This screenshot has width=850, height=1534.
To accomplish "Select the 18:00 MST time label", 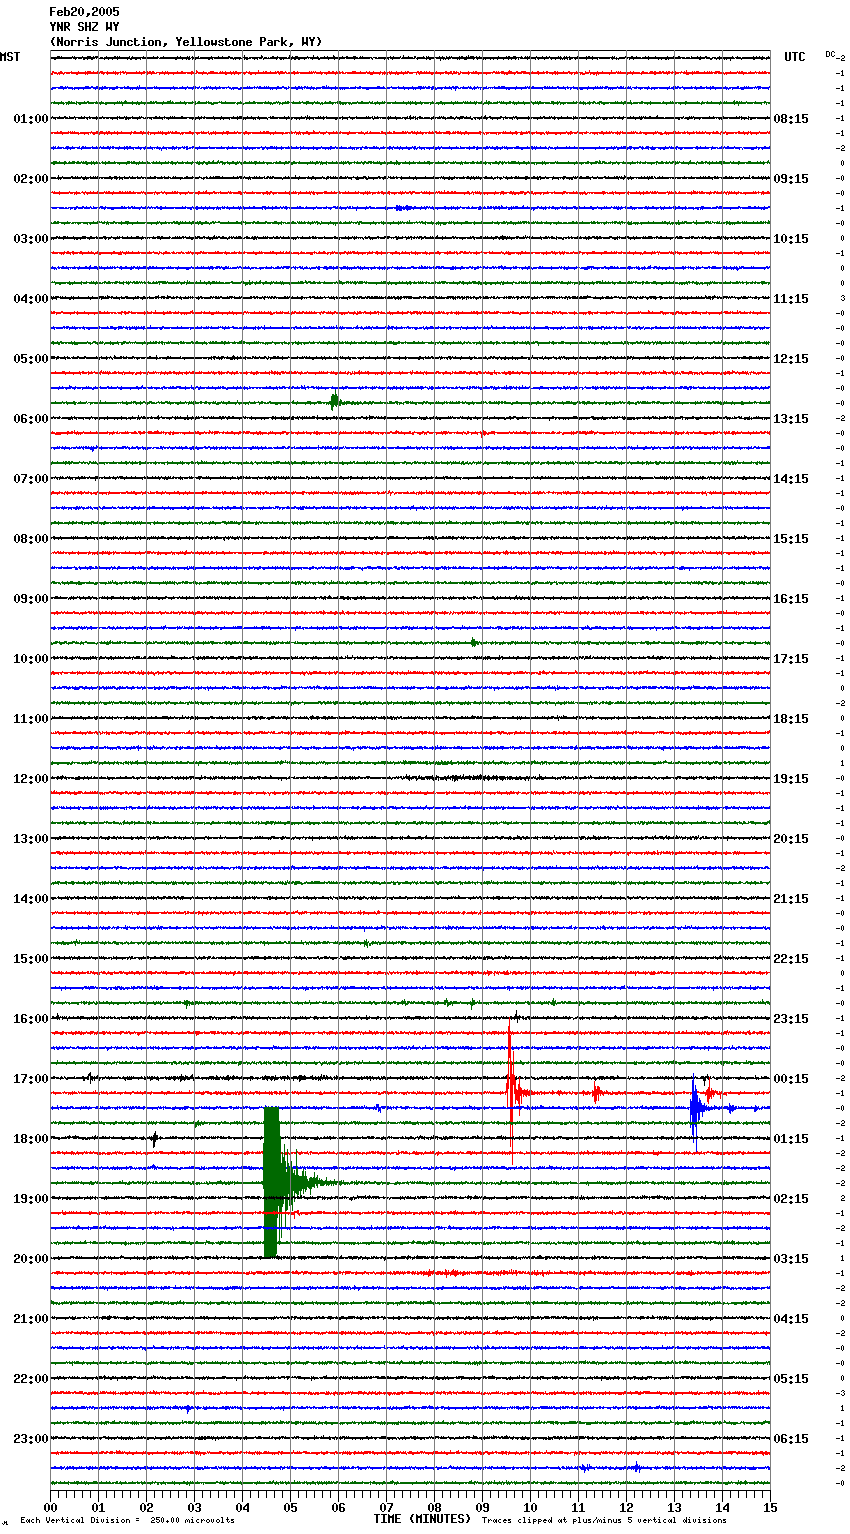I will click(x=31, y=1139).
